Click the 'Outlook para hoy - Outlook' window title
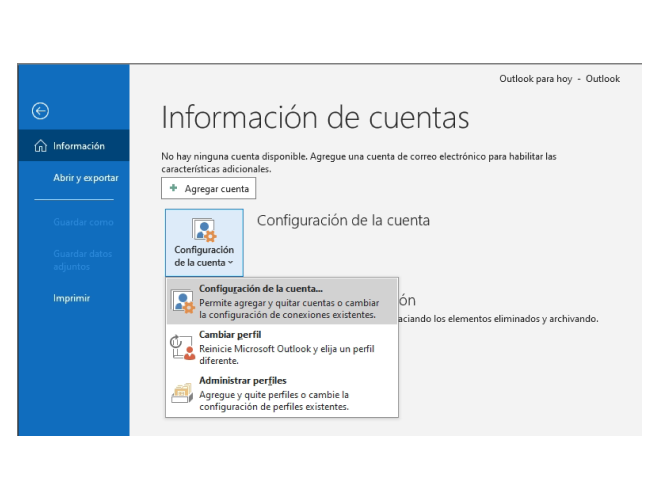Viewport: 660px width, 500px height. (559, 79)
